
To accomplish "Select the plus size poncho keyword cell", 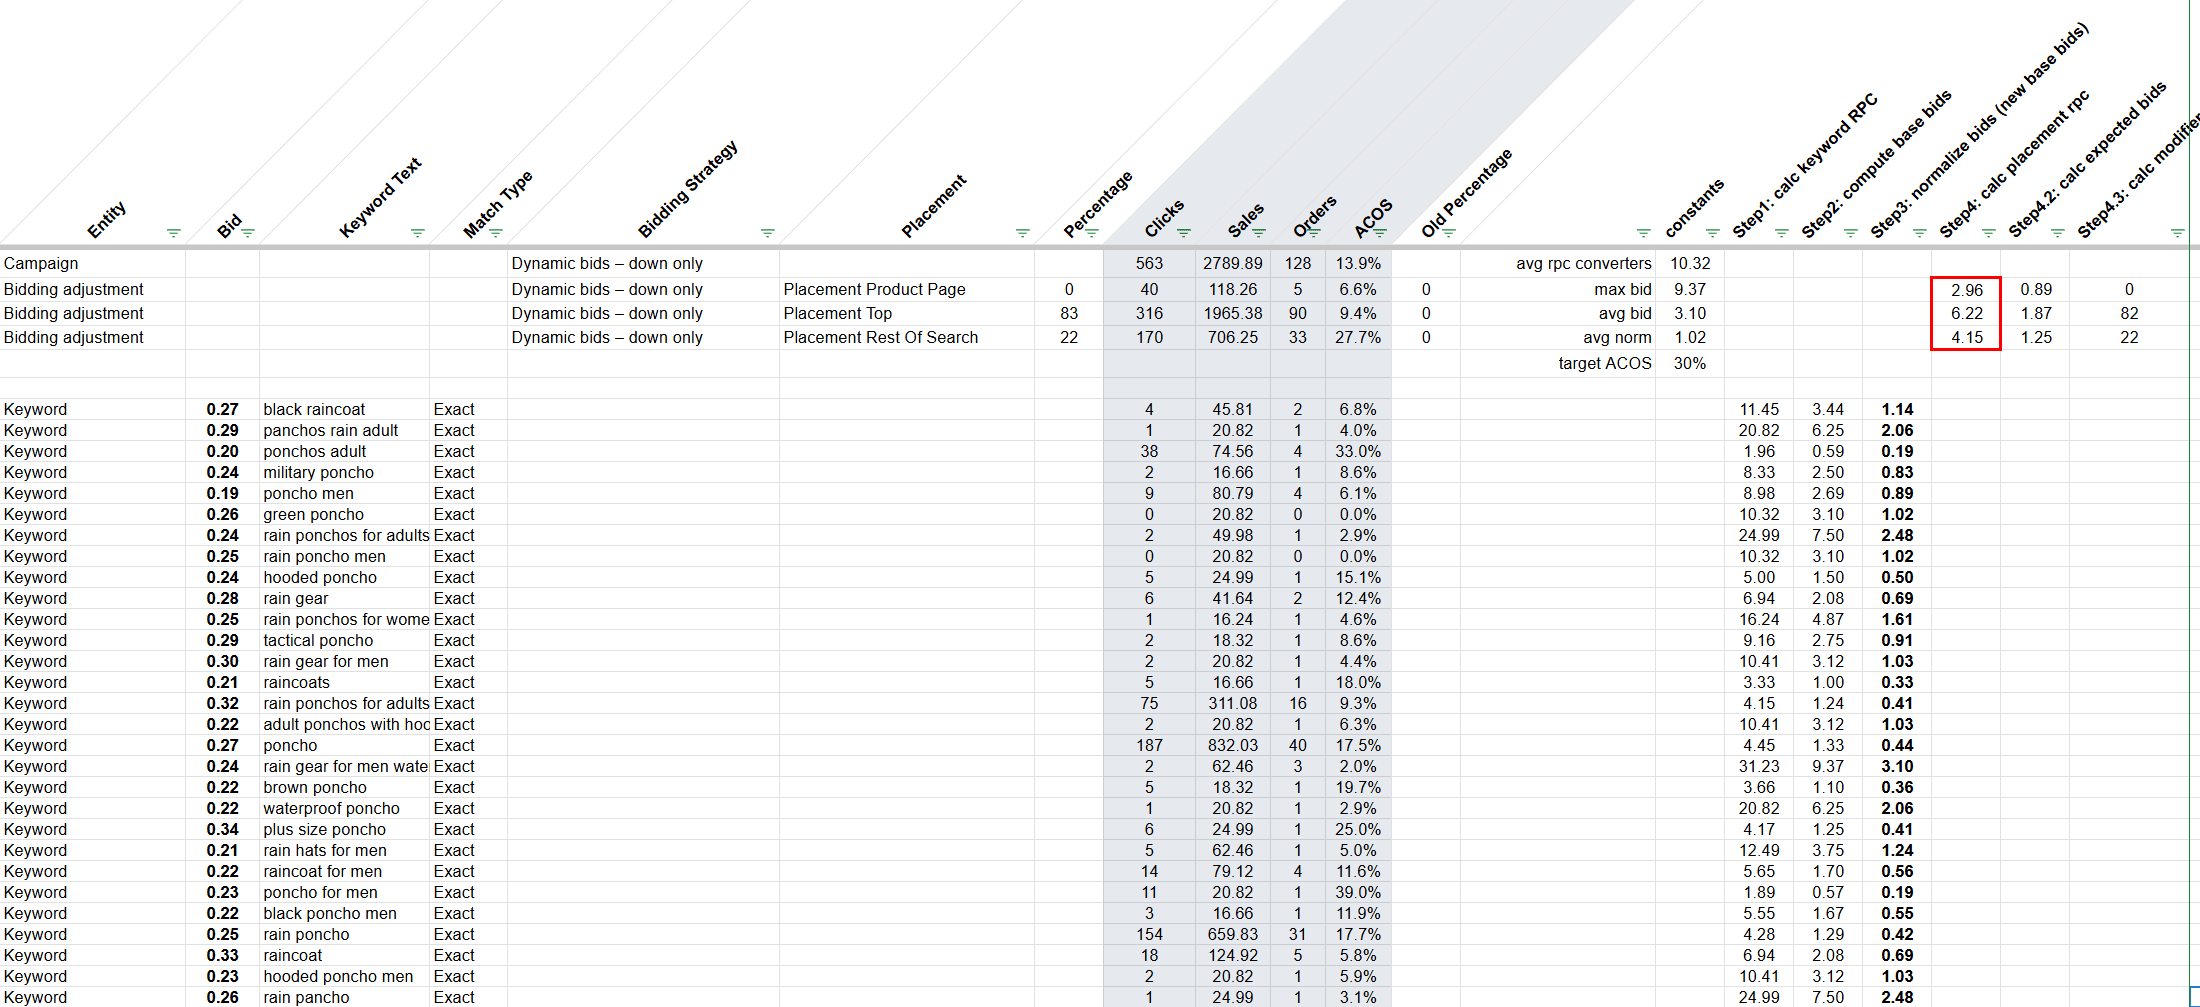I will coord(345,829).
